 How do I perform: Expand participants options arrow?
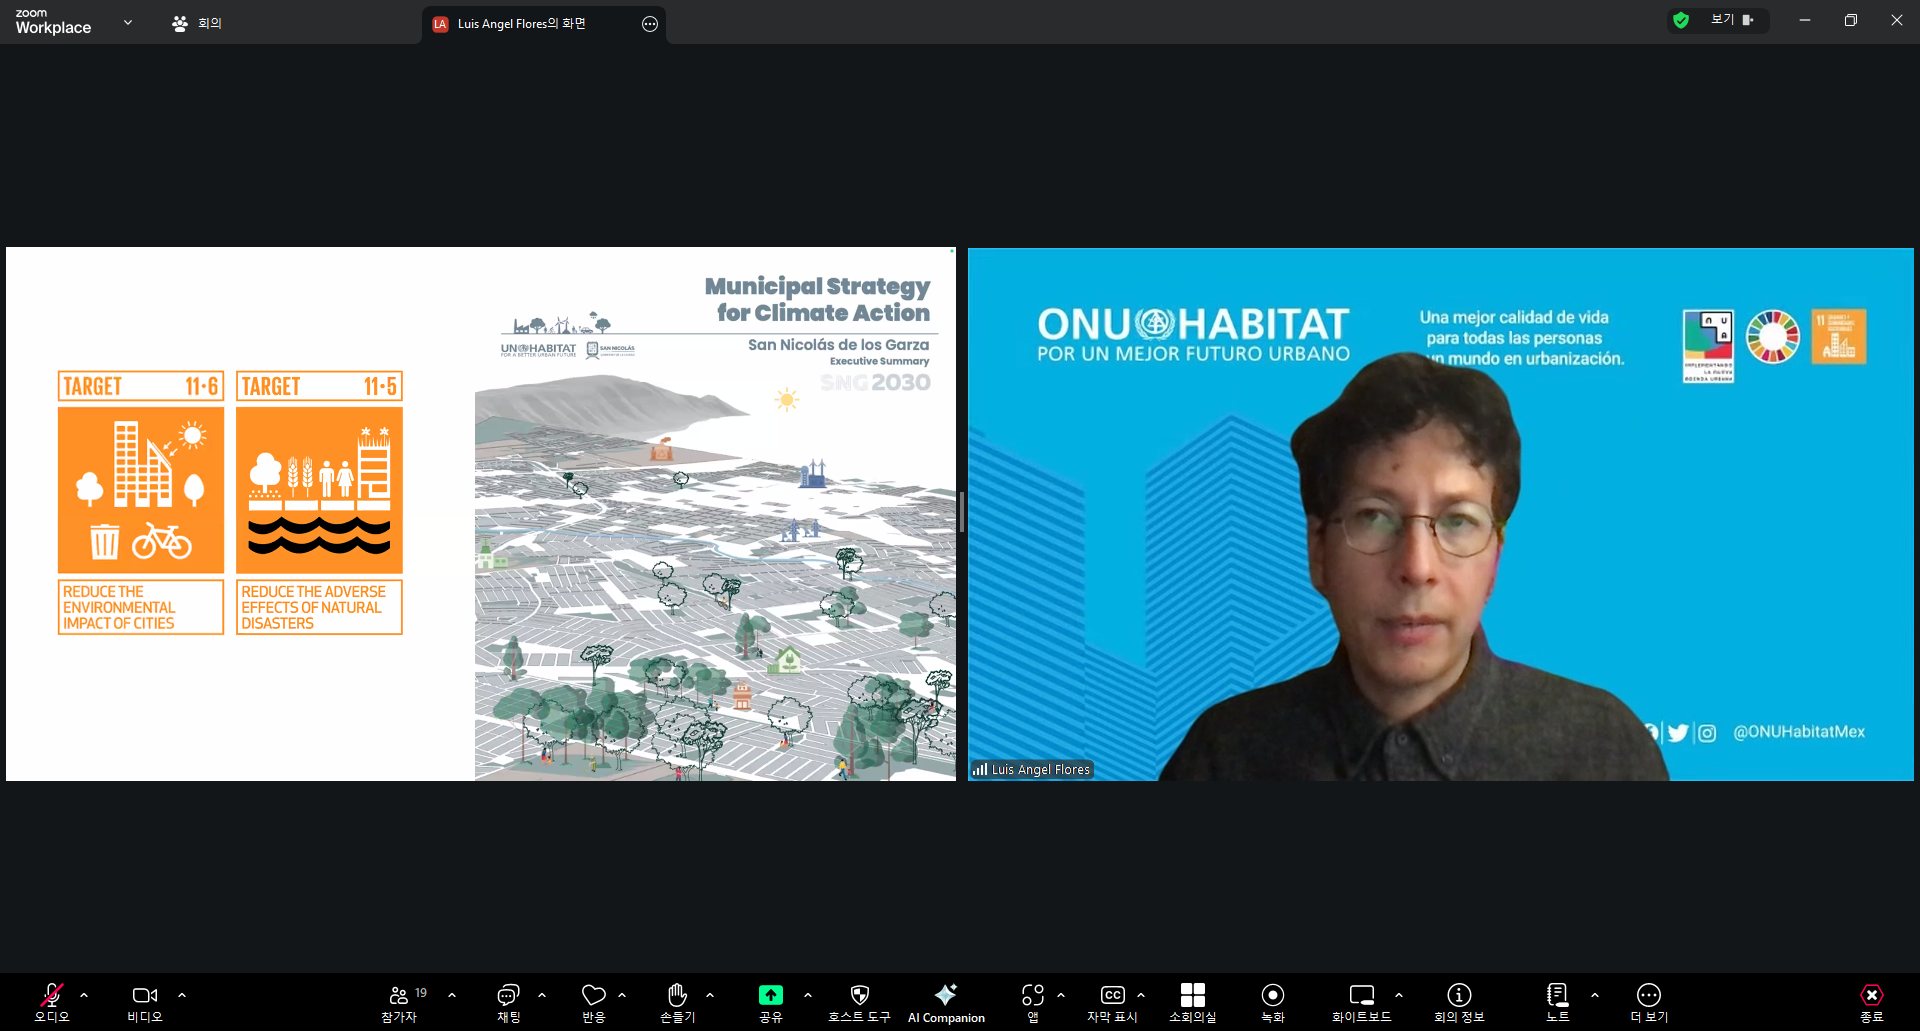452,995
